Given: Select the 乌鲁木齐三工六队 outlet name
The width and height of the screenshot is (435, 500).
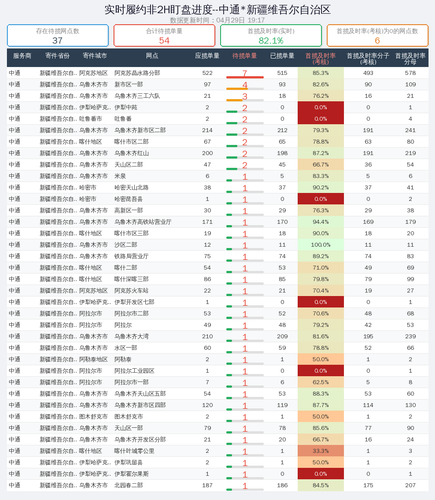Looking at the screenshot, I should pos(137,96).
